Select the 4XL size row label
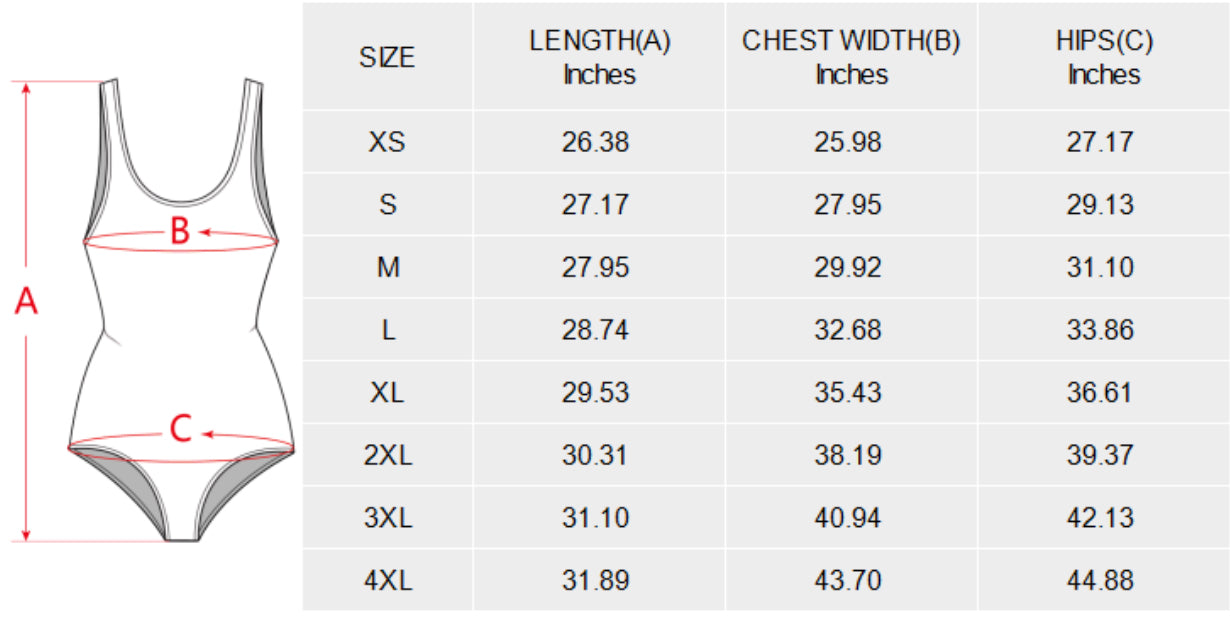Screen dimensions: 1230x618 (387, 580)
